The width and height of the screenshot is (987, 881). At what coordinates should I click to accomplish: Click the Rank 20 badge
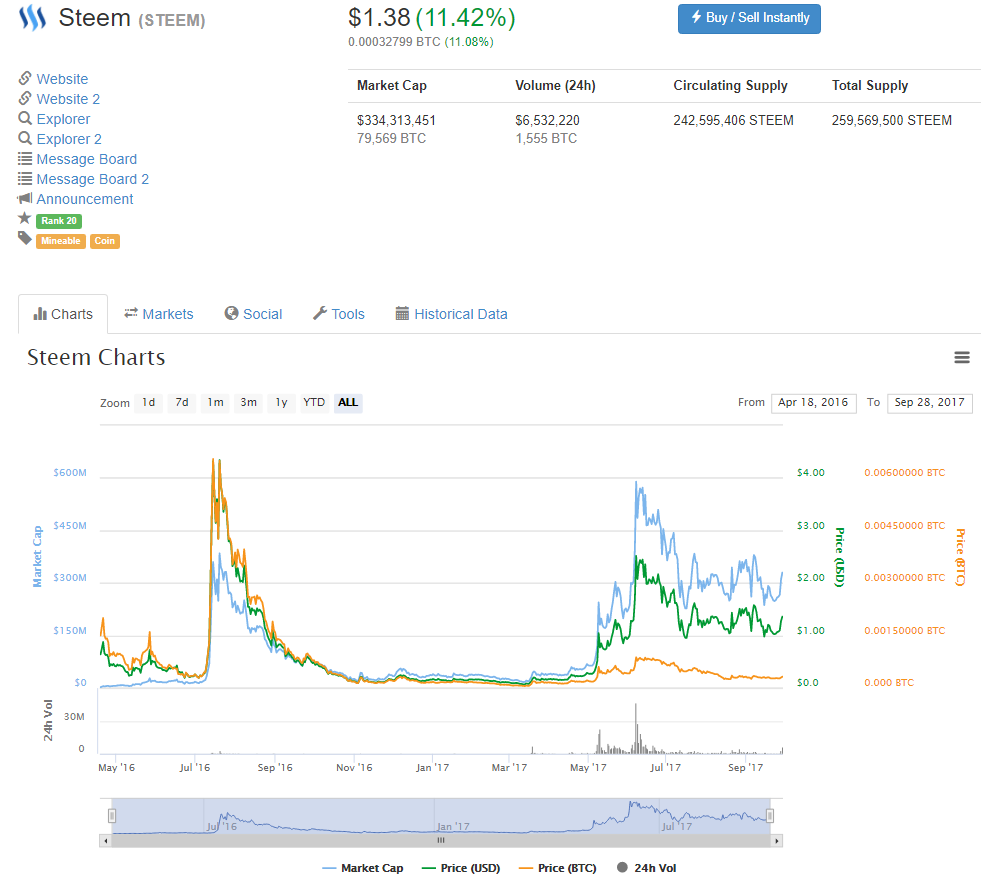(x=59, y=221)
